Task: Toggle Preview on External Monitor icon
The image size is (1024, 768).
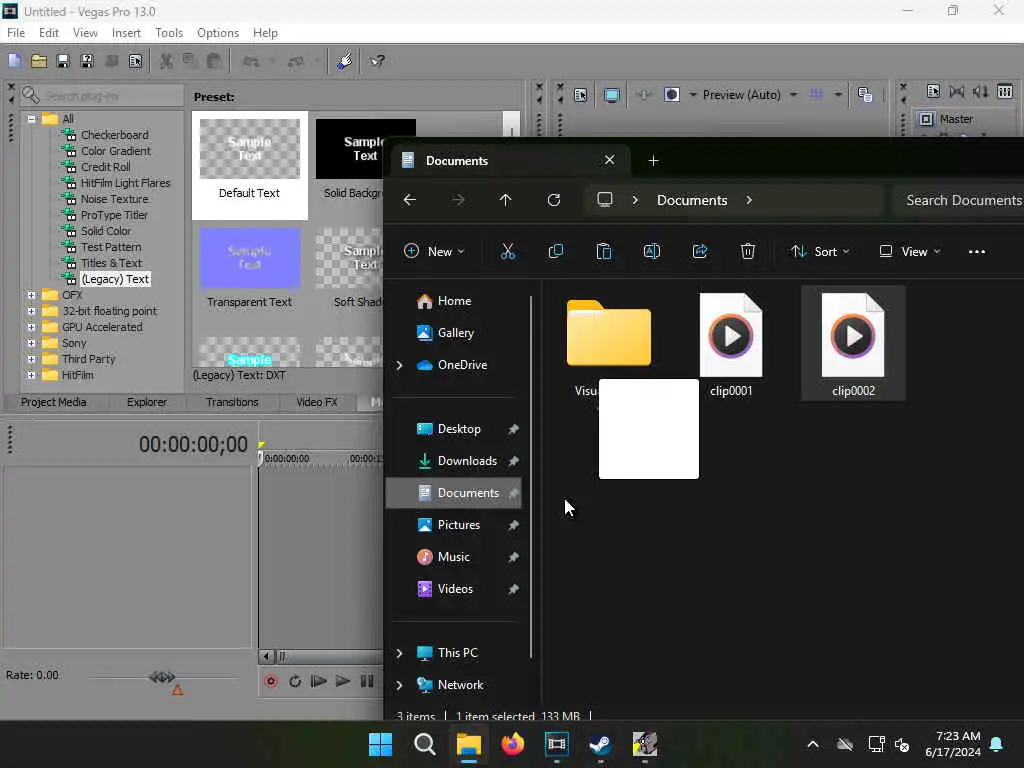Action: 612,95
